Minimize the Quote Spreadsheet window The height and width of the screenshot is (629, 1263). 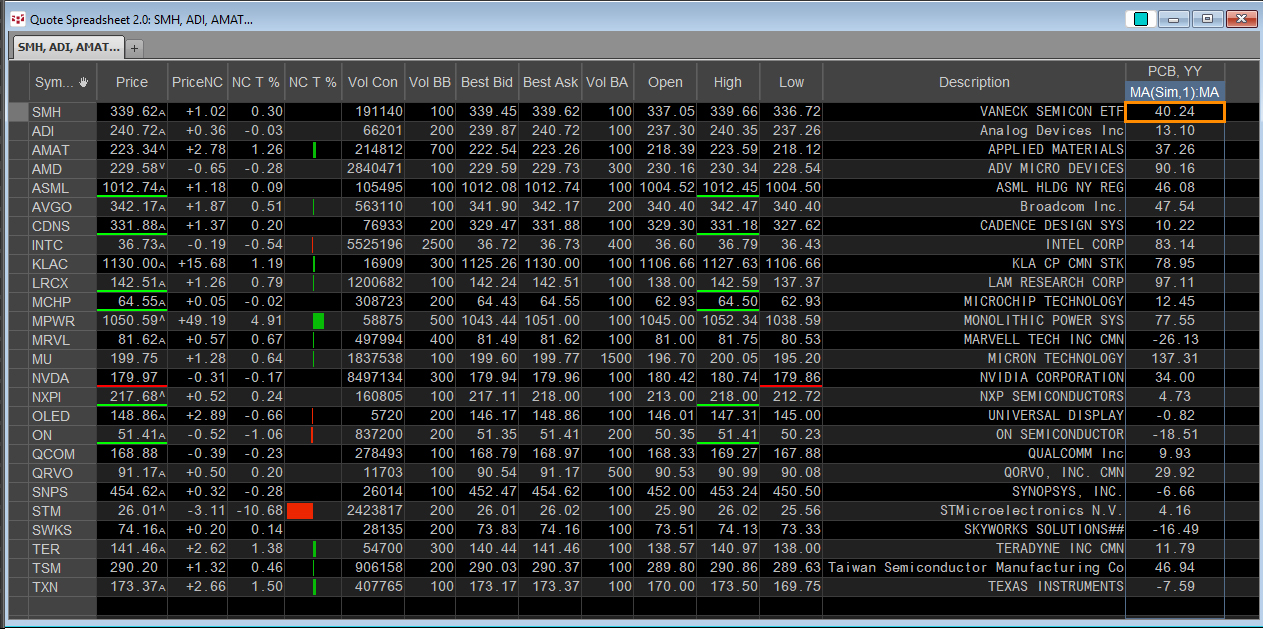tap(1174, 19)
